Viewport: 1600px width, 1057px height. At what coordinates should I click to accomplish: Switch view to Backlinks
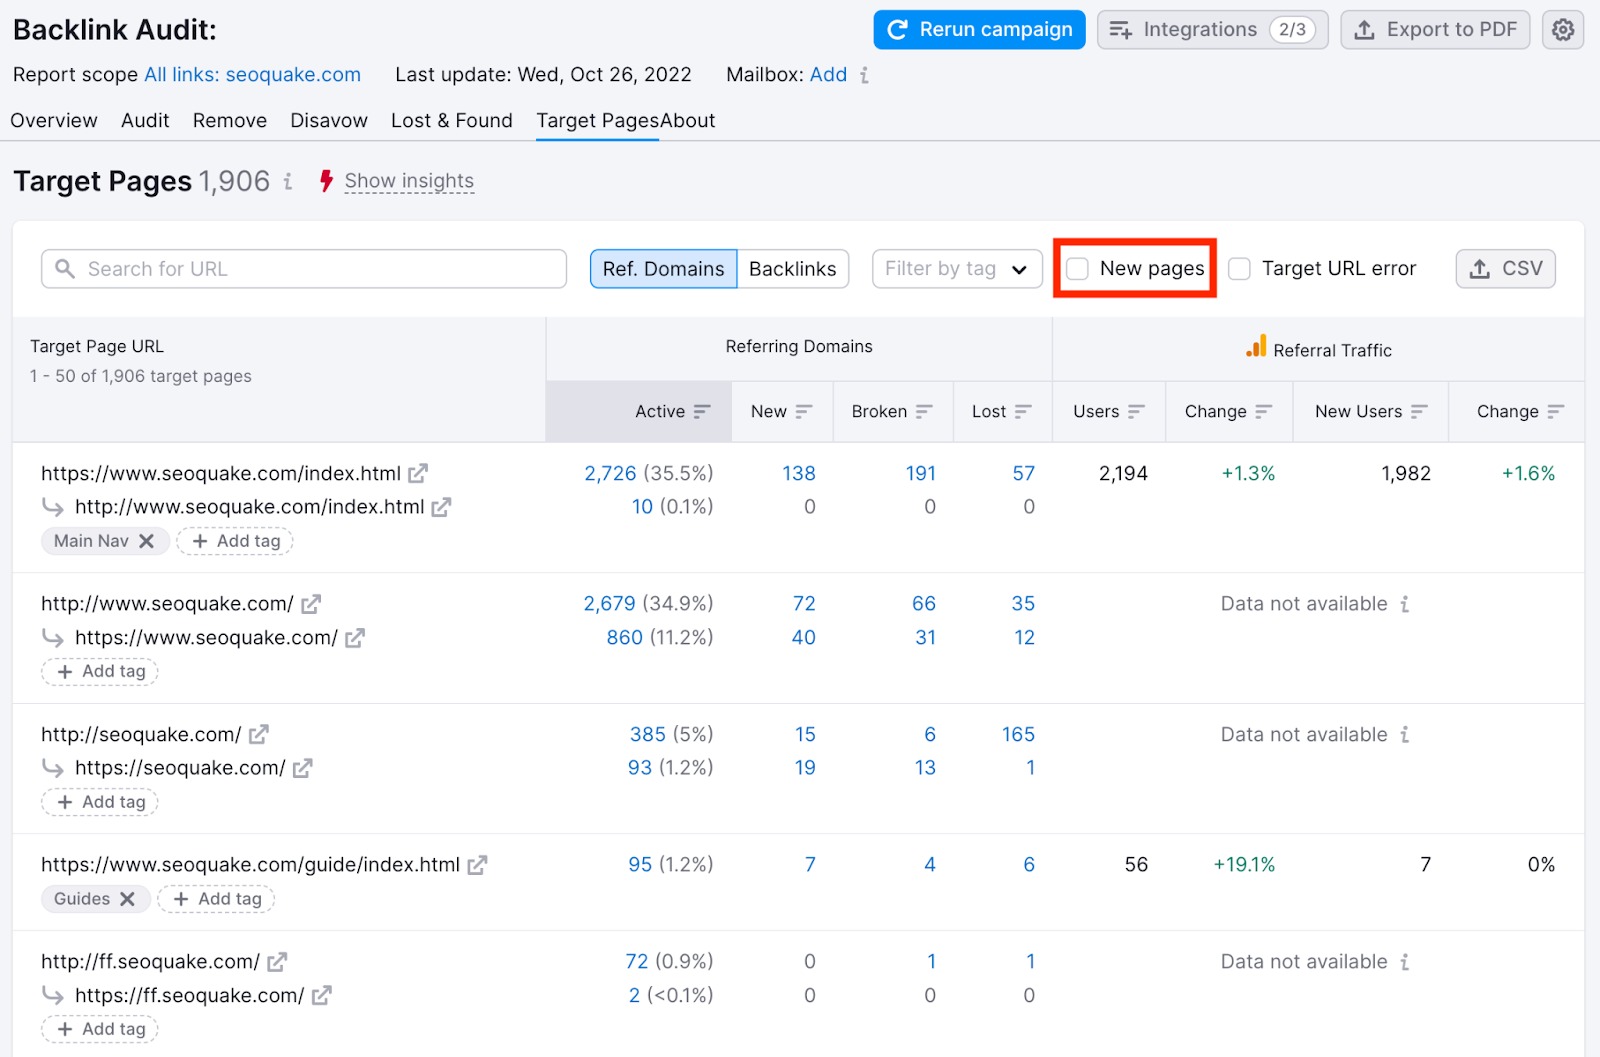[793, 268]
